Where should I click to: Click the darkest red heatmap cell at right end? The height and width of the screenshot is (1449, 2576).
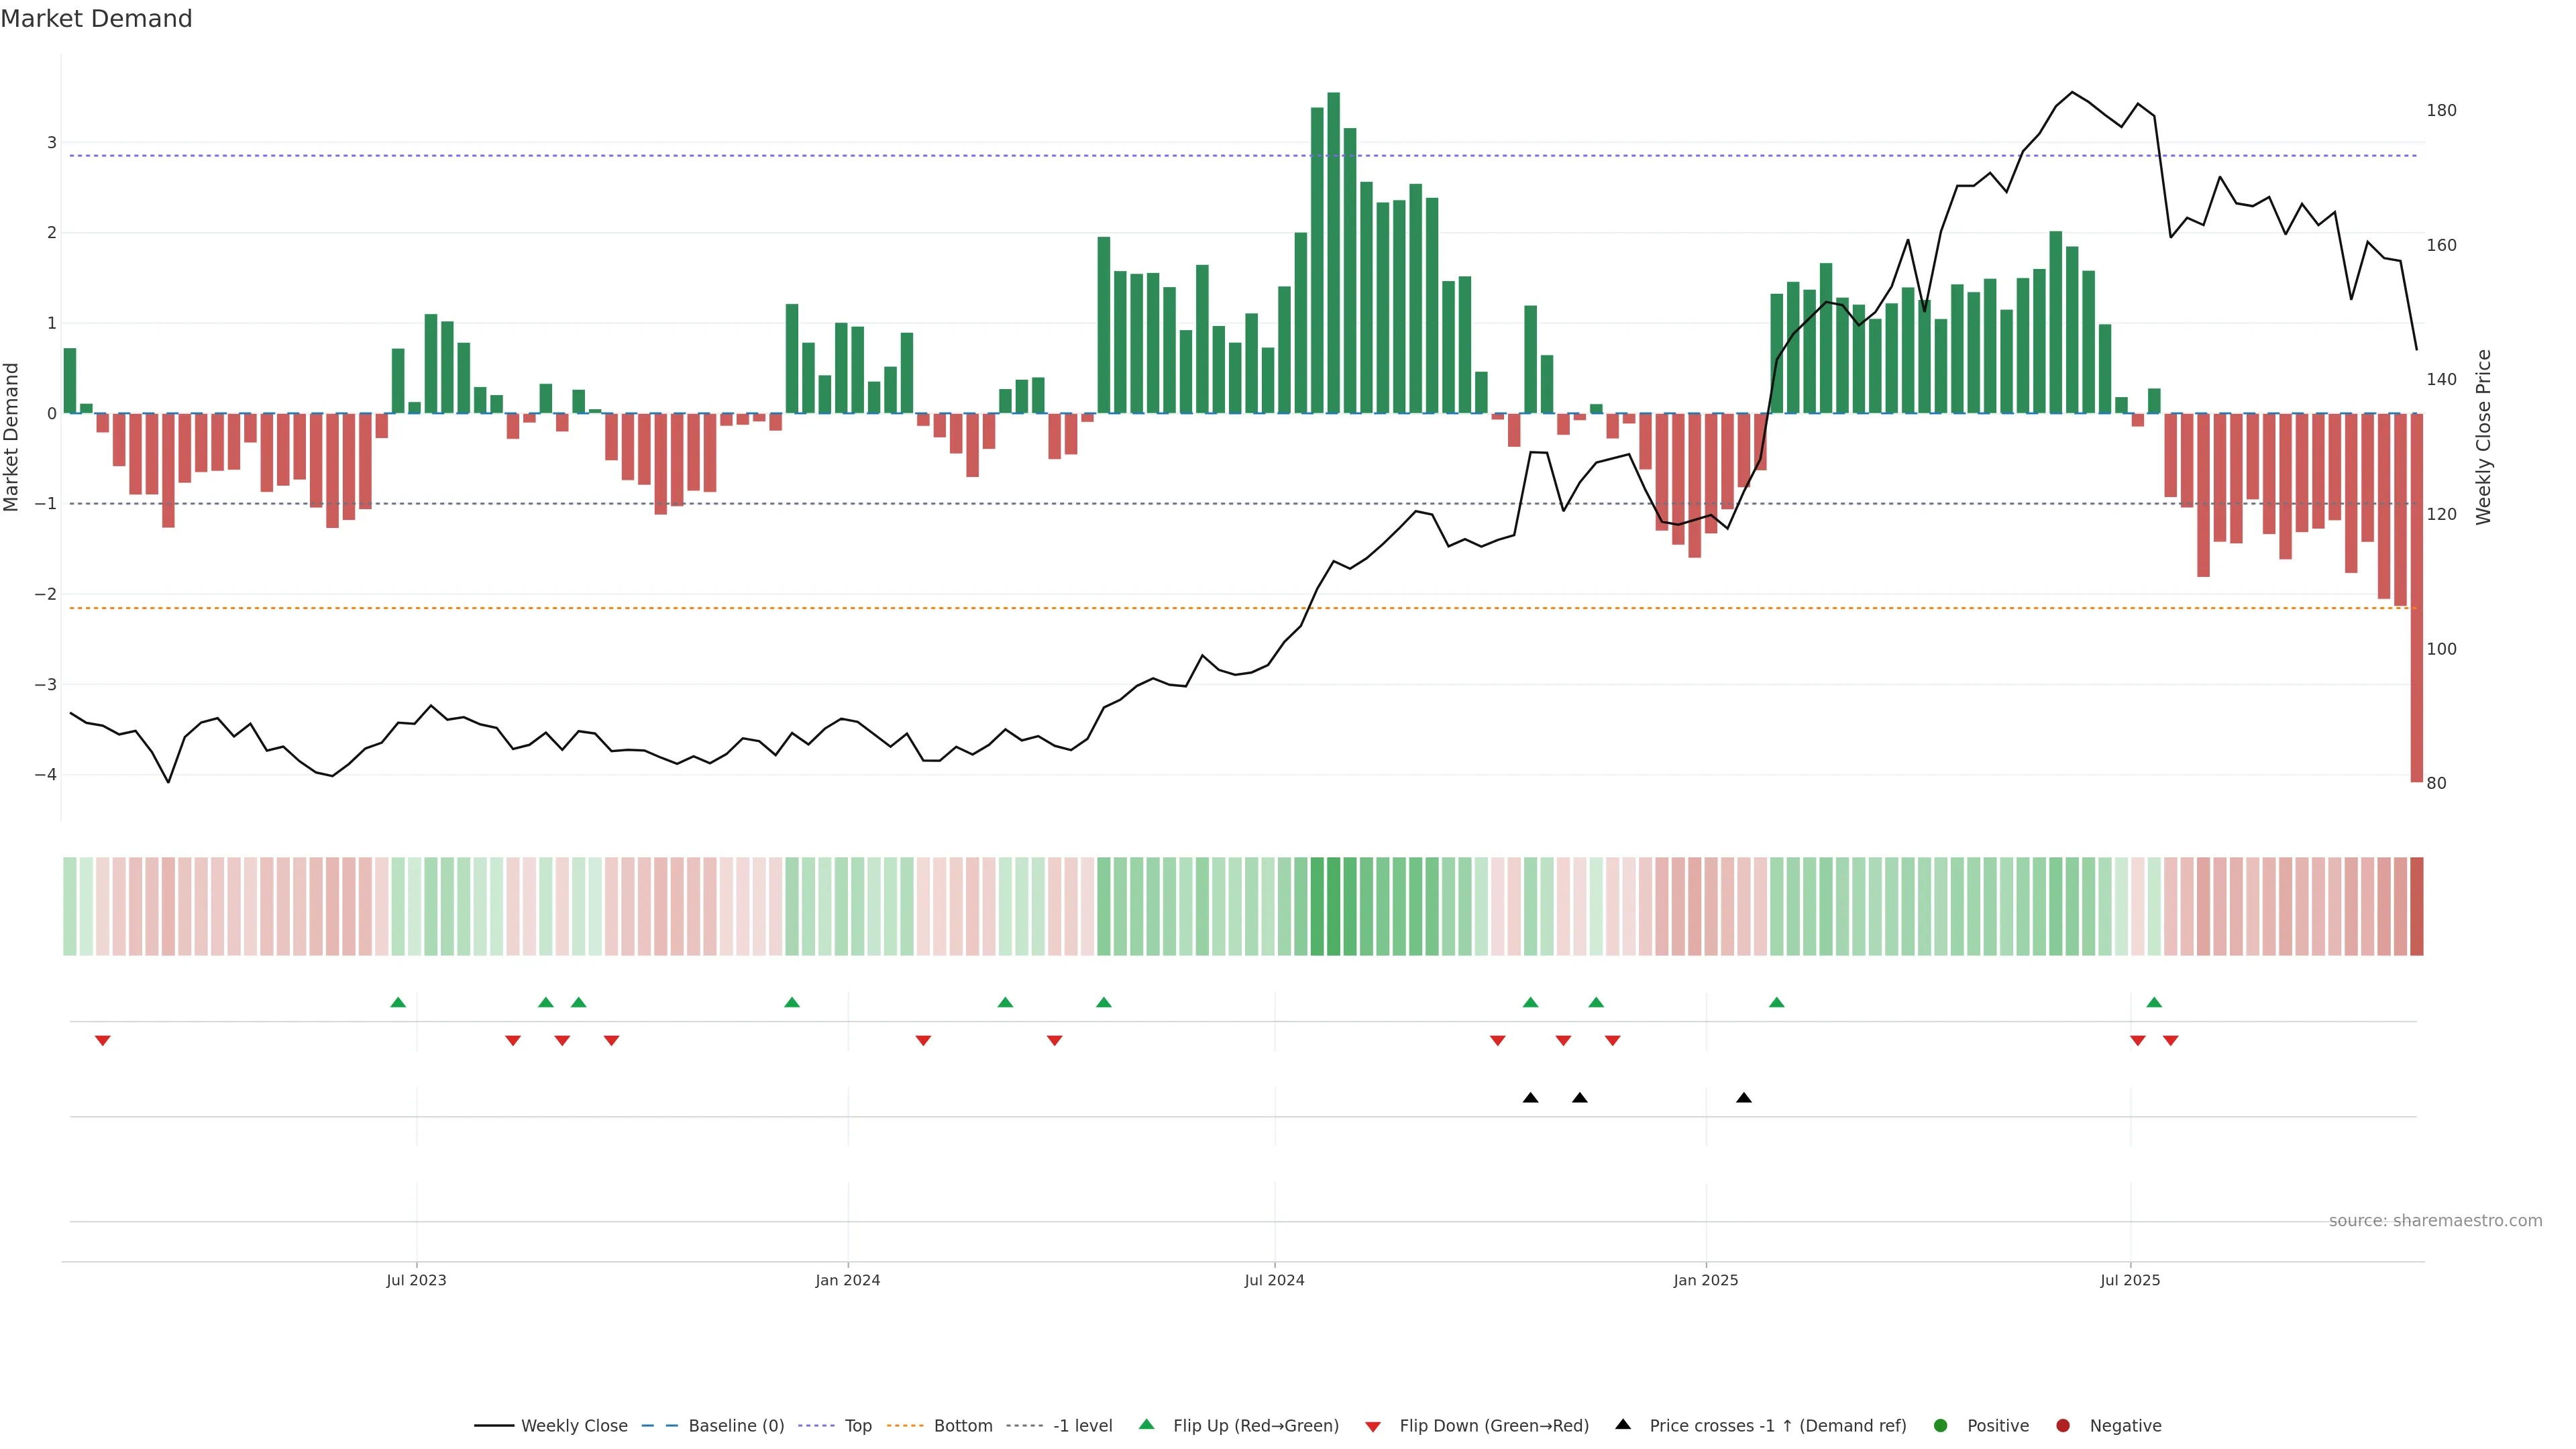2416,906
